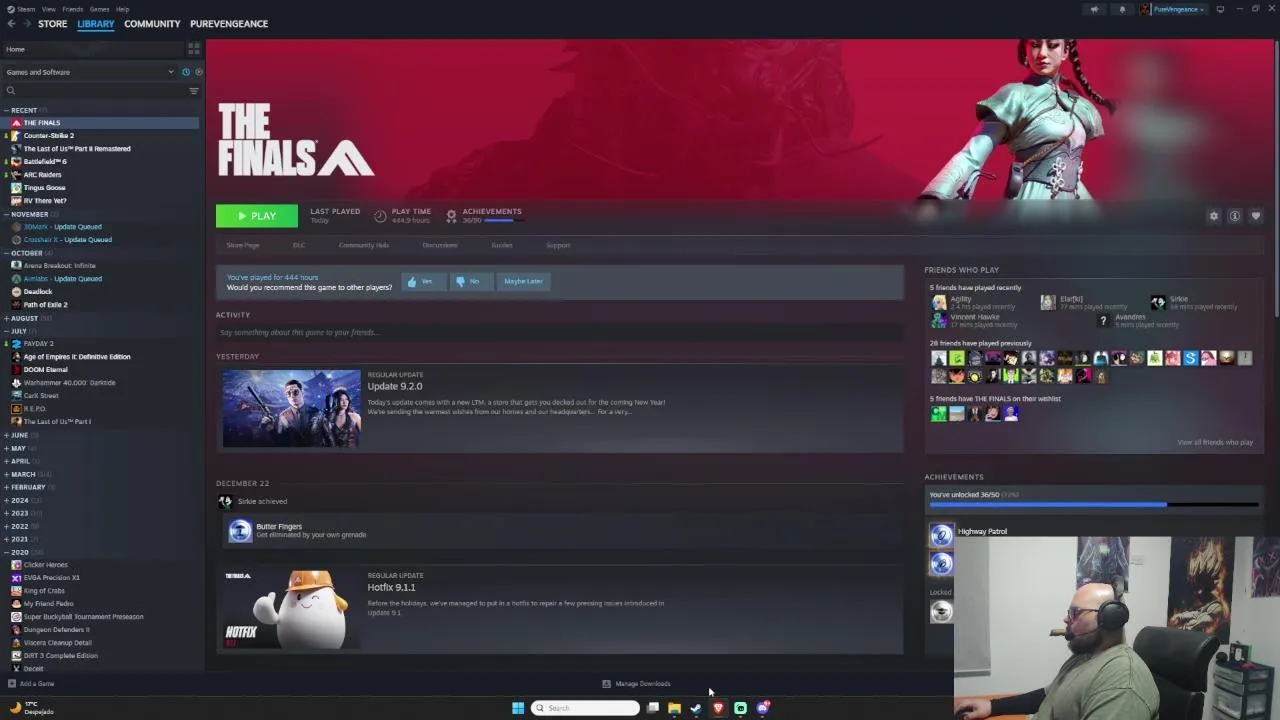Open notifications bell icon
This screenshot has width=1280, height=720.
(1122, 9)
